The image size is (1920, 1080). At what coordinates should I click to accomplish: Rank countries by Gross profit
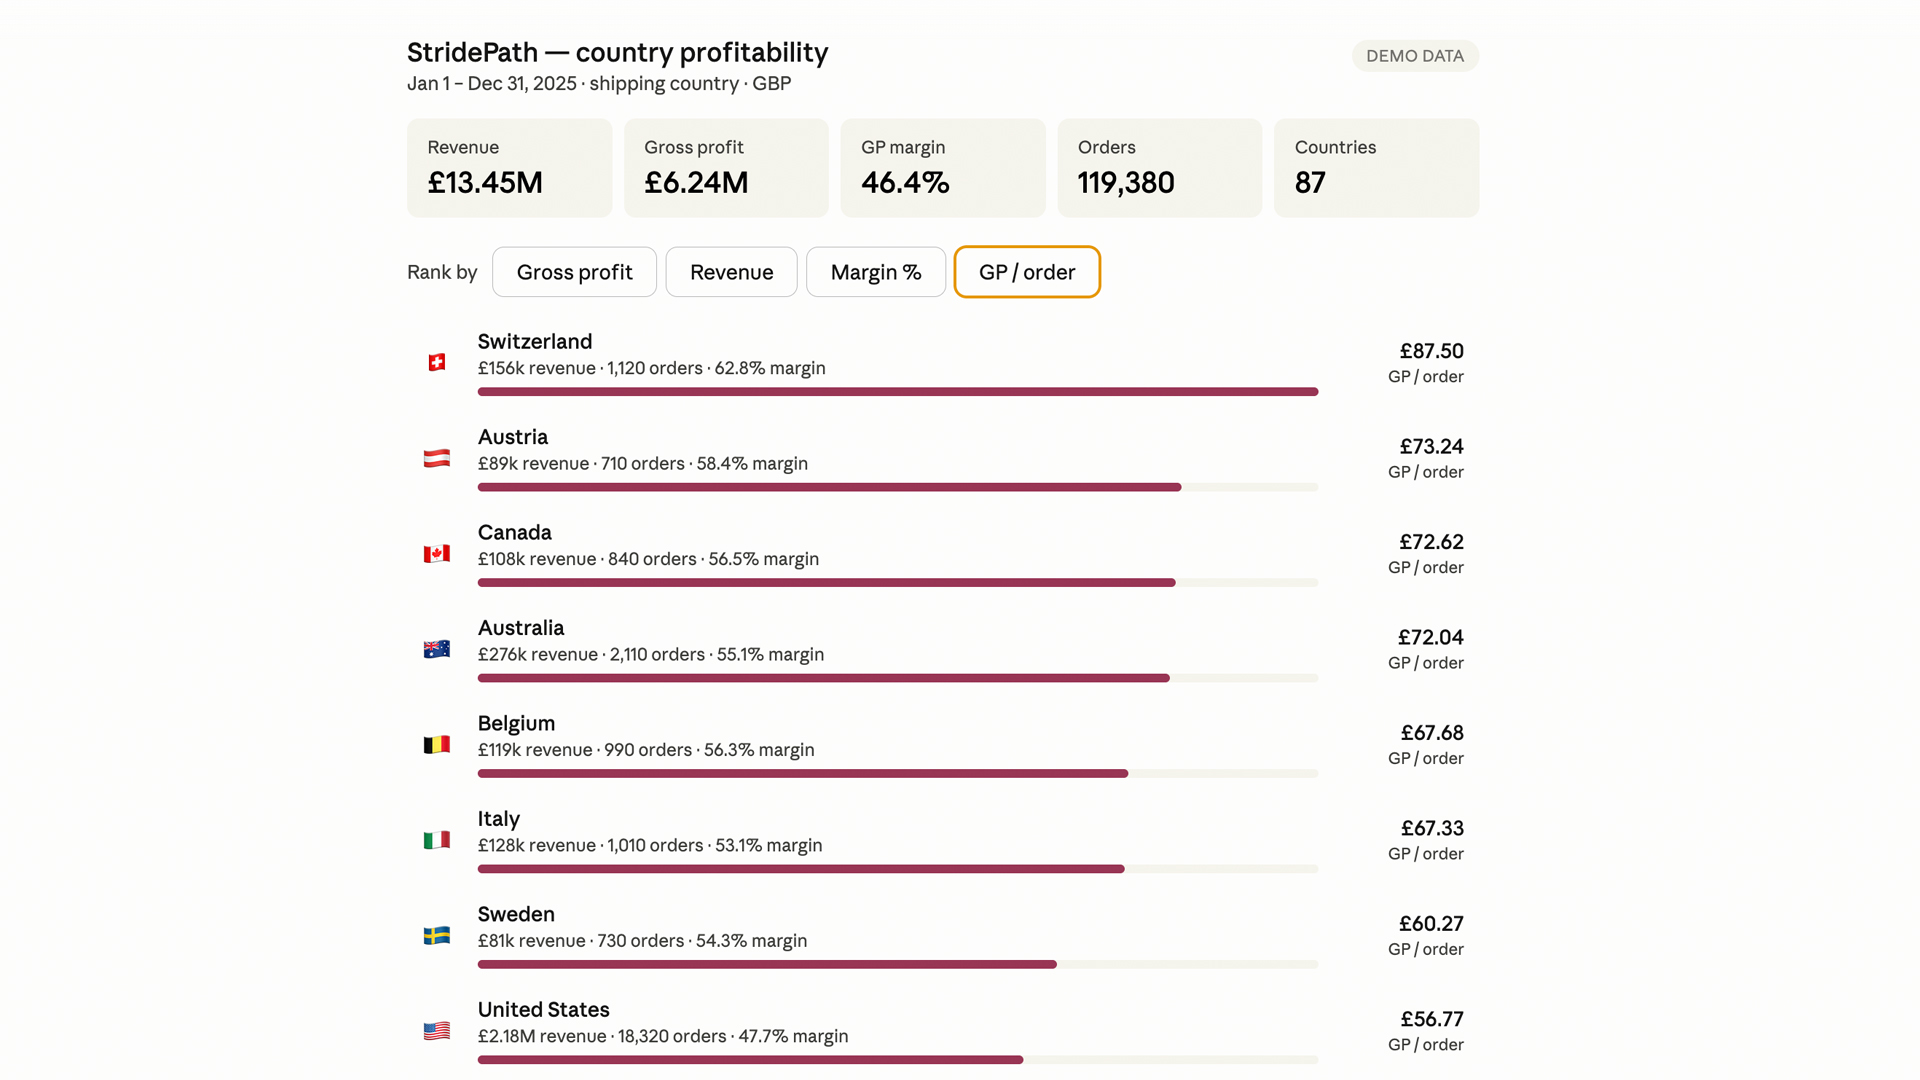tap(574, 272)
